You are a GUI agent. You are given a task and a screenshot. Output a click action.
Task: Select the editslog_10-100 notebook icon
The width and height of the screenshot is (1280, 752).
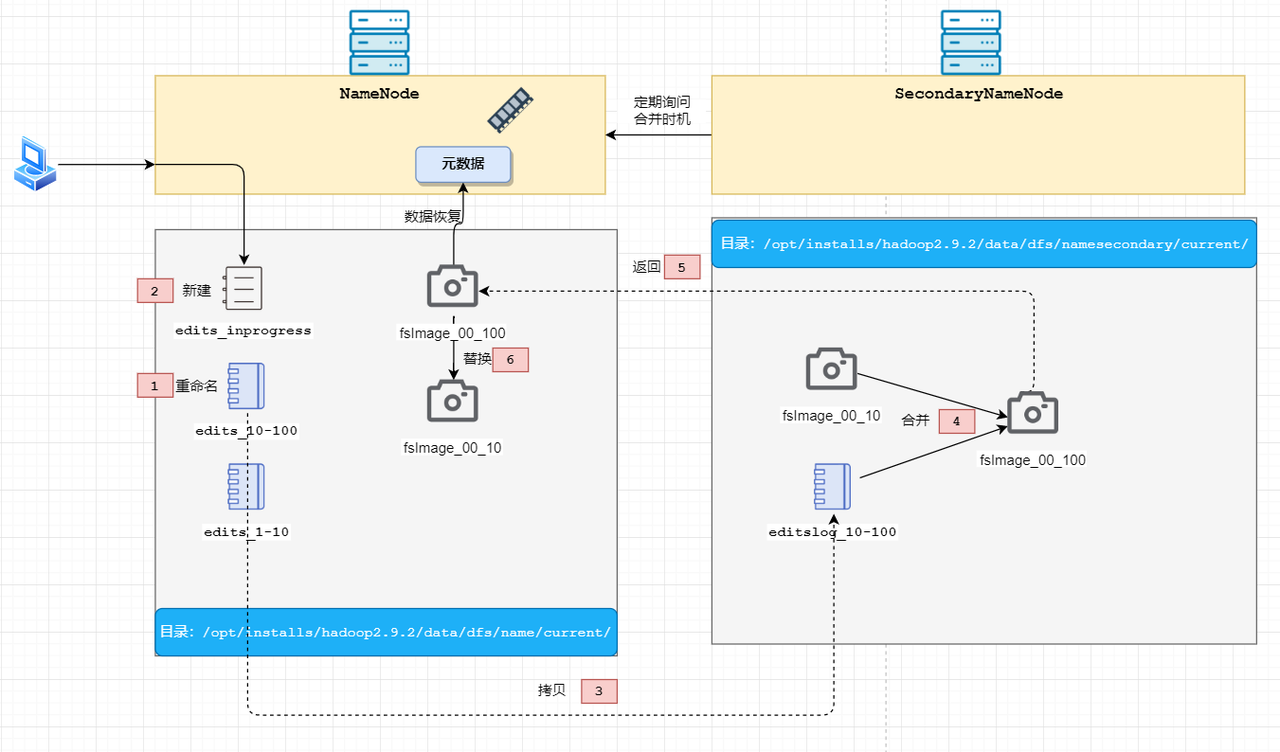(832, 487)
